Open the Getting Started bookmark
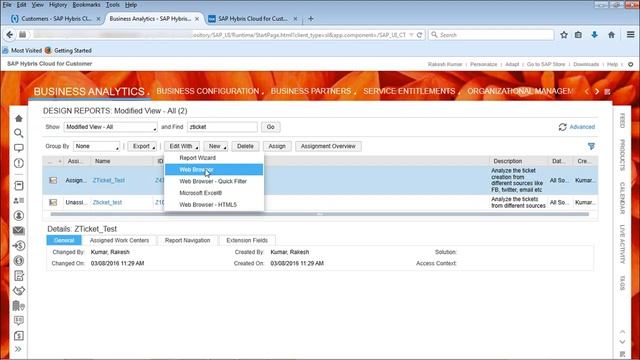Viewport: 640px width, 360px height. tap(68, 51)
